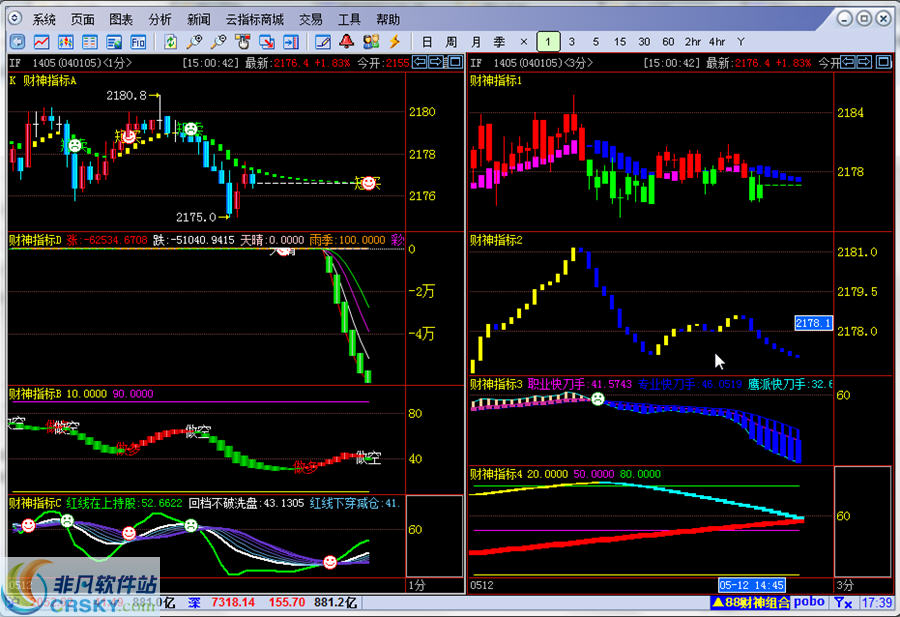This screenshot has width=900, height=617.
Task: Open the 系统 menu
Action: (x=44, y=20)
